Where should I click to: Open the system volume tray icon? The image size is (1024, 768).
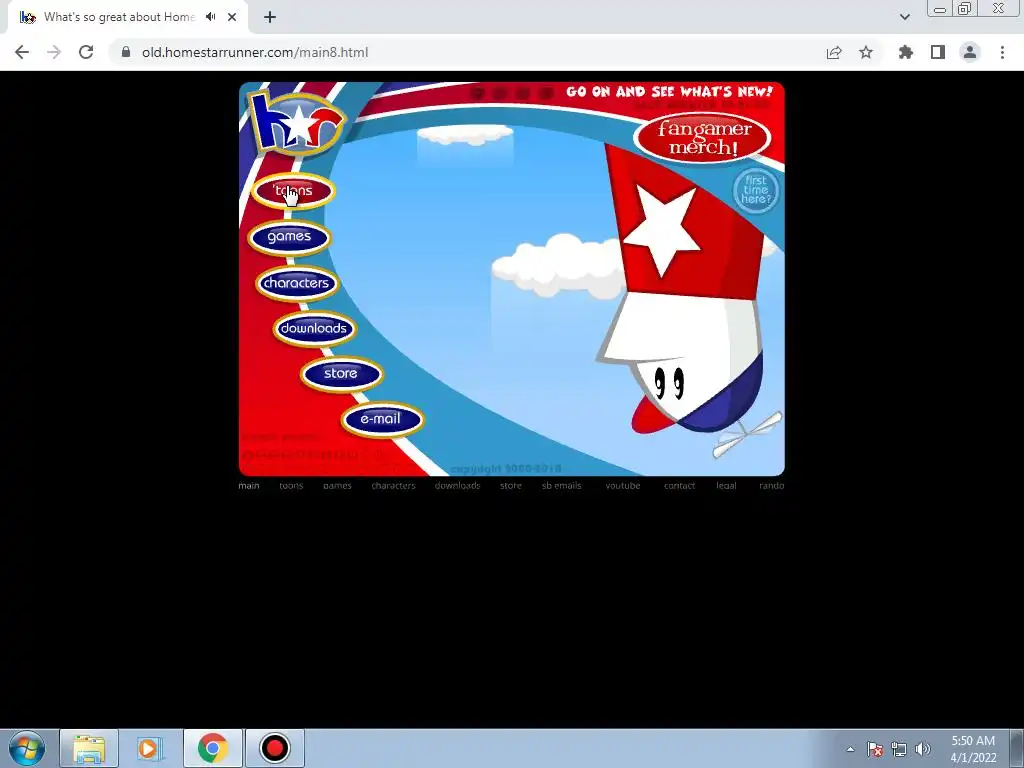(x=923, y=749)
